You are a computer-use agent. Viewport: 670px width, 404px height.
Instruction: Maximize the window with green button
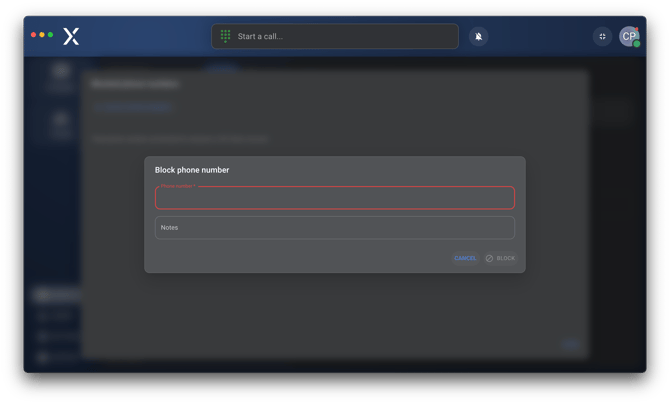[50, 35]
